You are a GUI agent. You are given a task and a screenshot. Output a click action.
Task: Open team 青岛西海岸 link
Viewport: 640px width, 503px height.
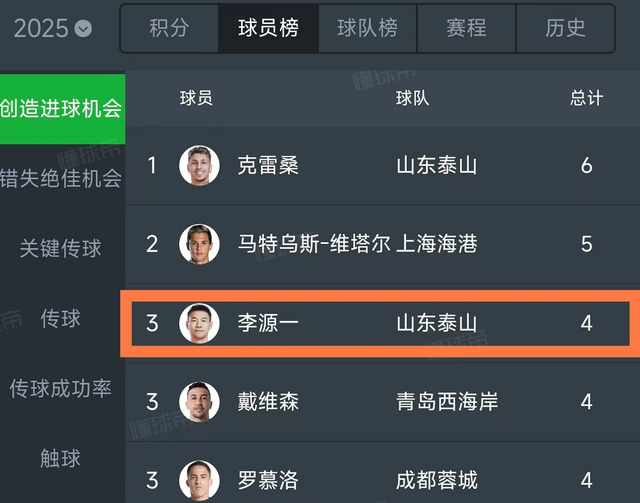(447, 402)
